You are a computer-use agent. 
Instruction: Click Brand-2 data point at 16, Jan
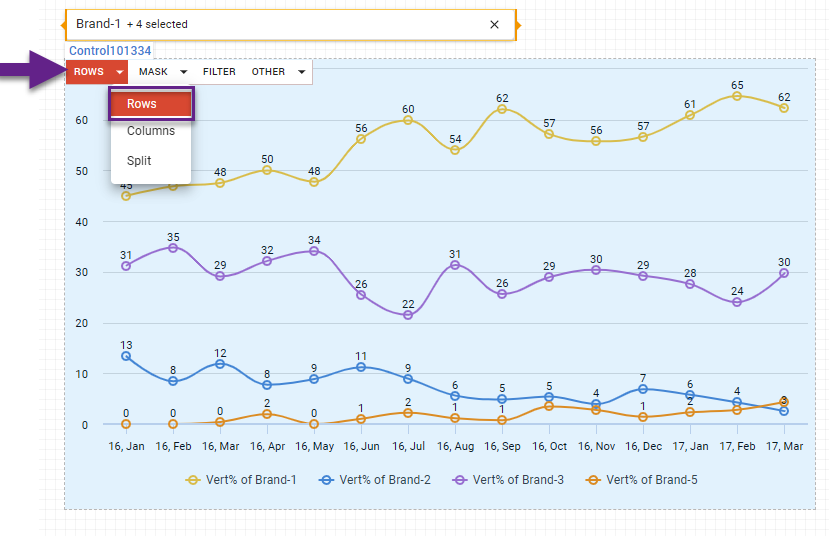tap(126, 356)
